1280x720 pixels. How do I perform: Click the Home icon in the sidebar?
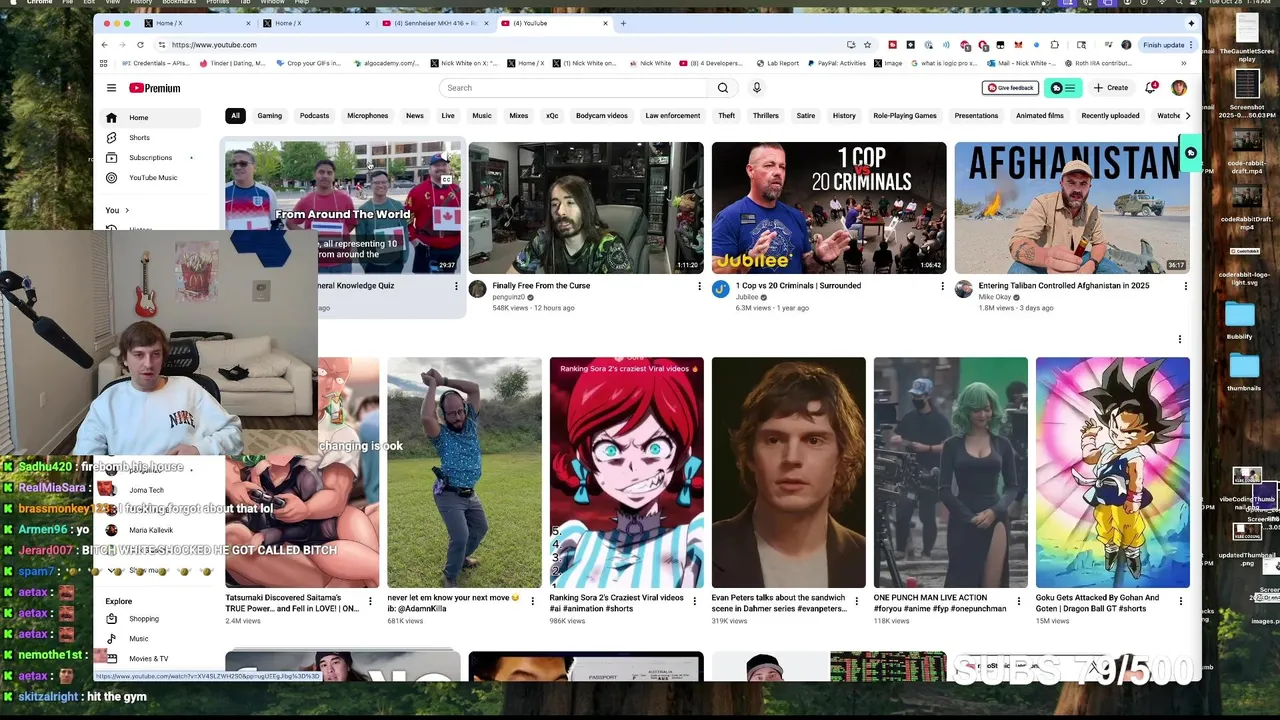coord(111,118)
